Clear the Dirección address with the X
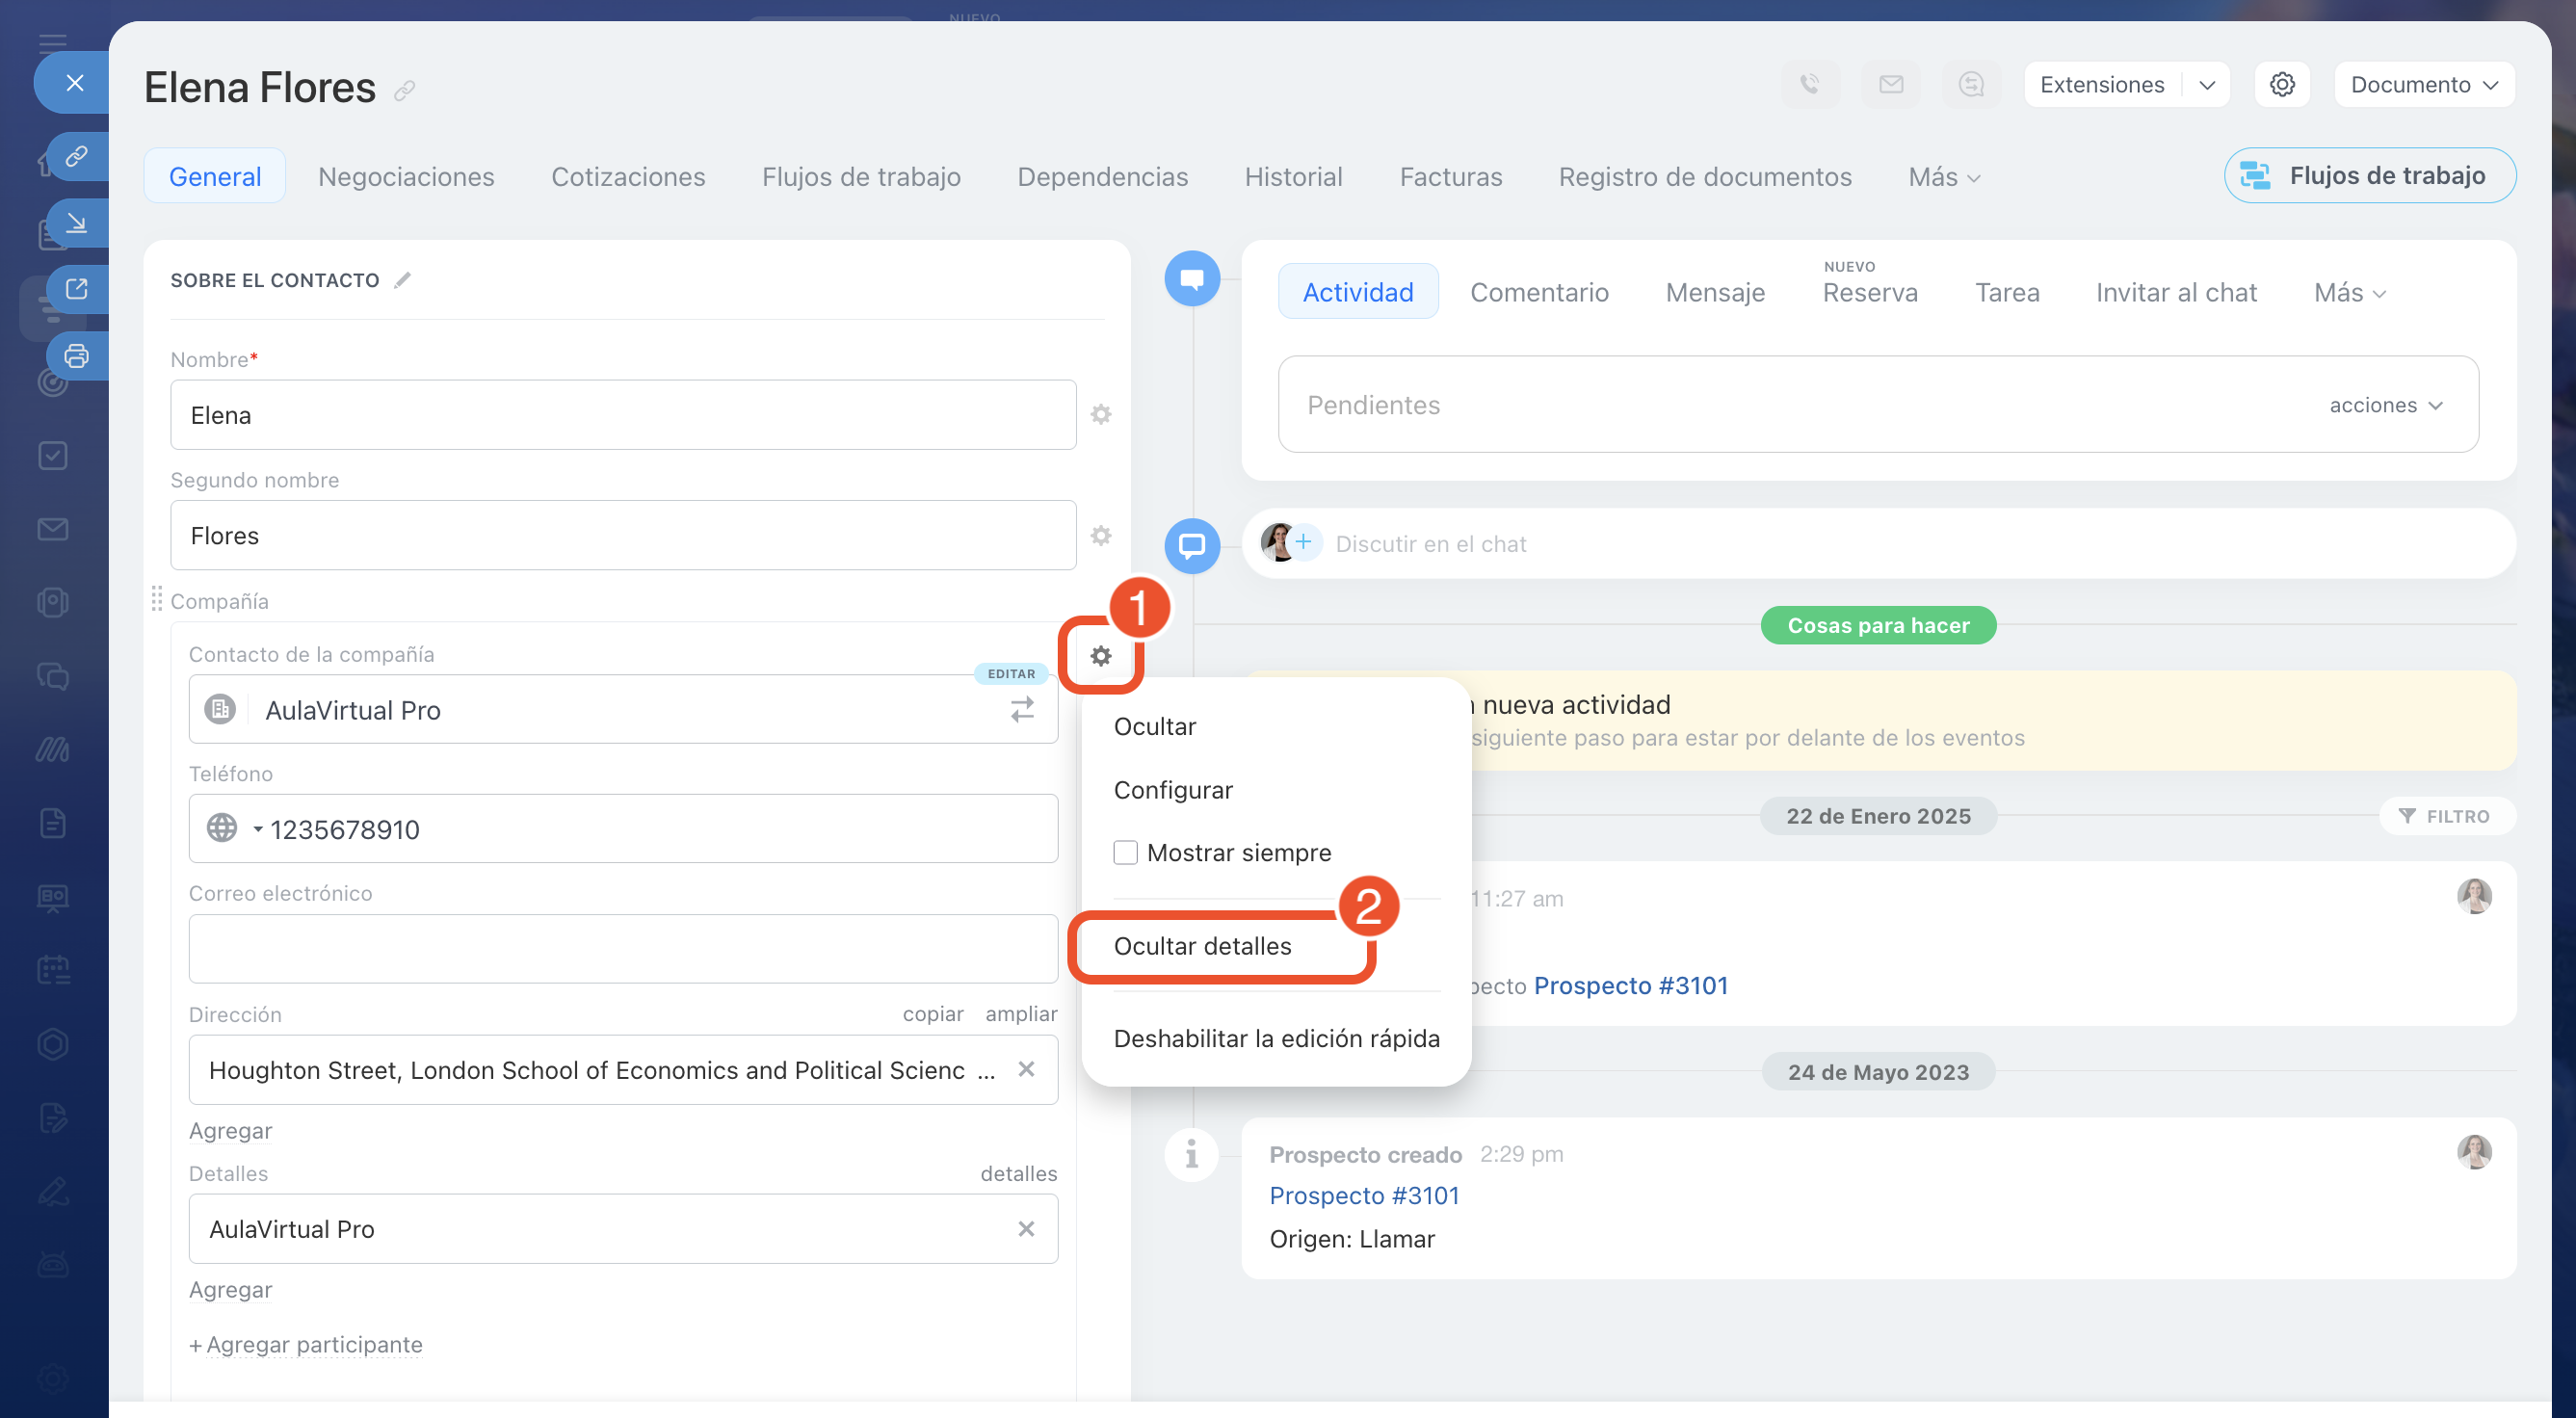The width and height of the screenshot is (2576, 1418). tap(1025, 1070)
